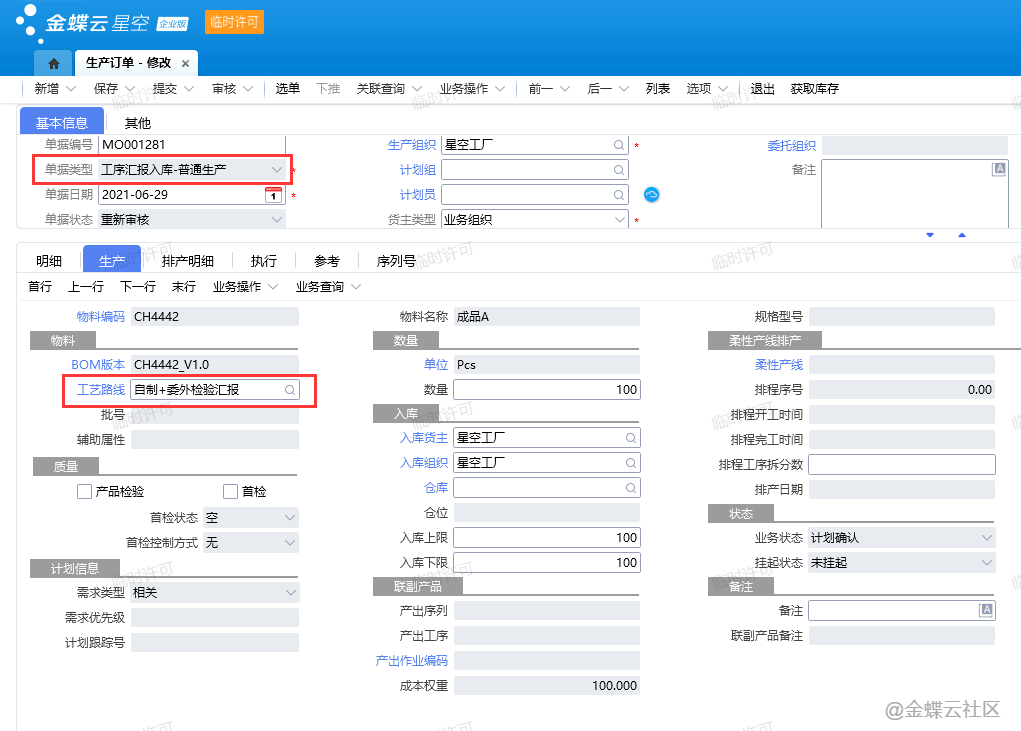Viewport: 1021px width, 731px height.
Task: Open calendar picker for 单据日期
Action: click(x=273, y=195)
